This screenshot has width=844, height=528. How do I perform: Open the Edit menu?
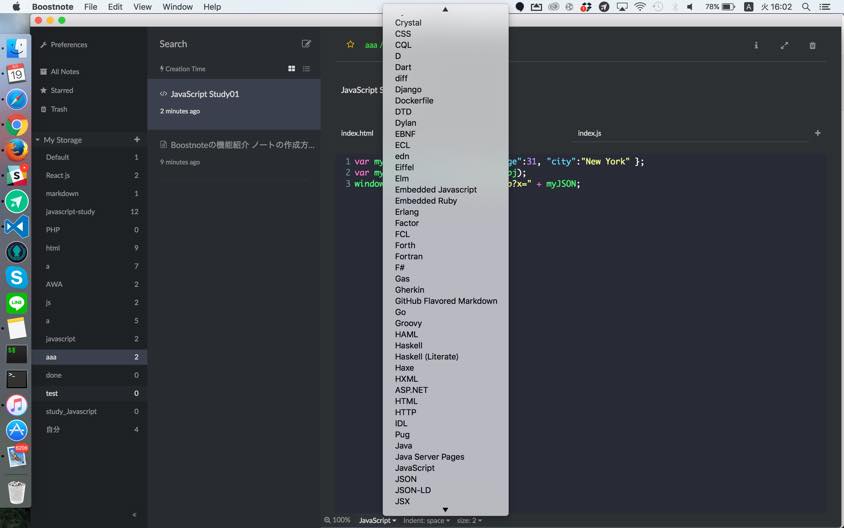pos(115,7)
